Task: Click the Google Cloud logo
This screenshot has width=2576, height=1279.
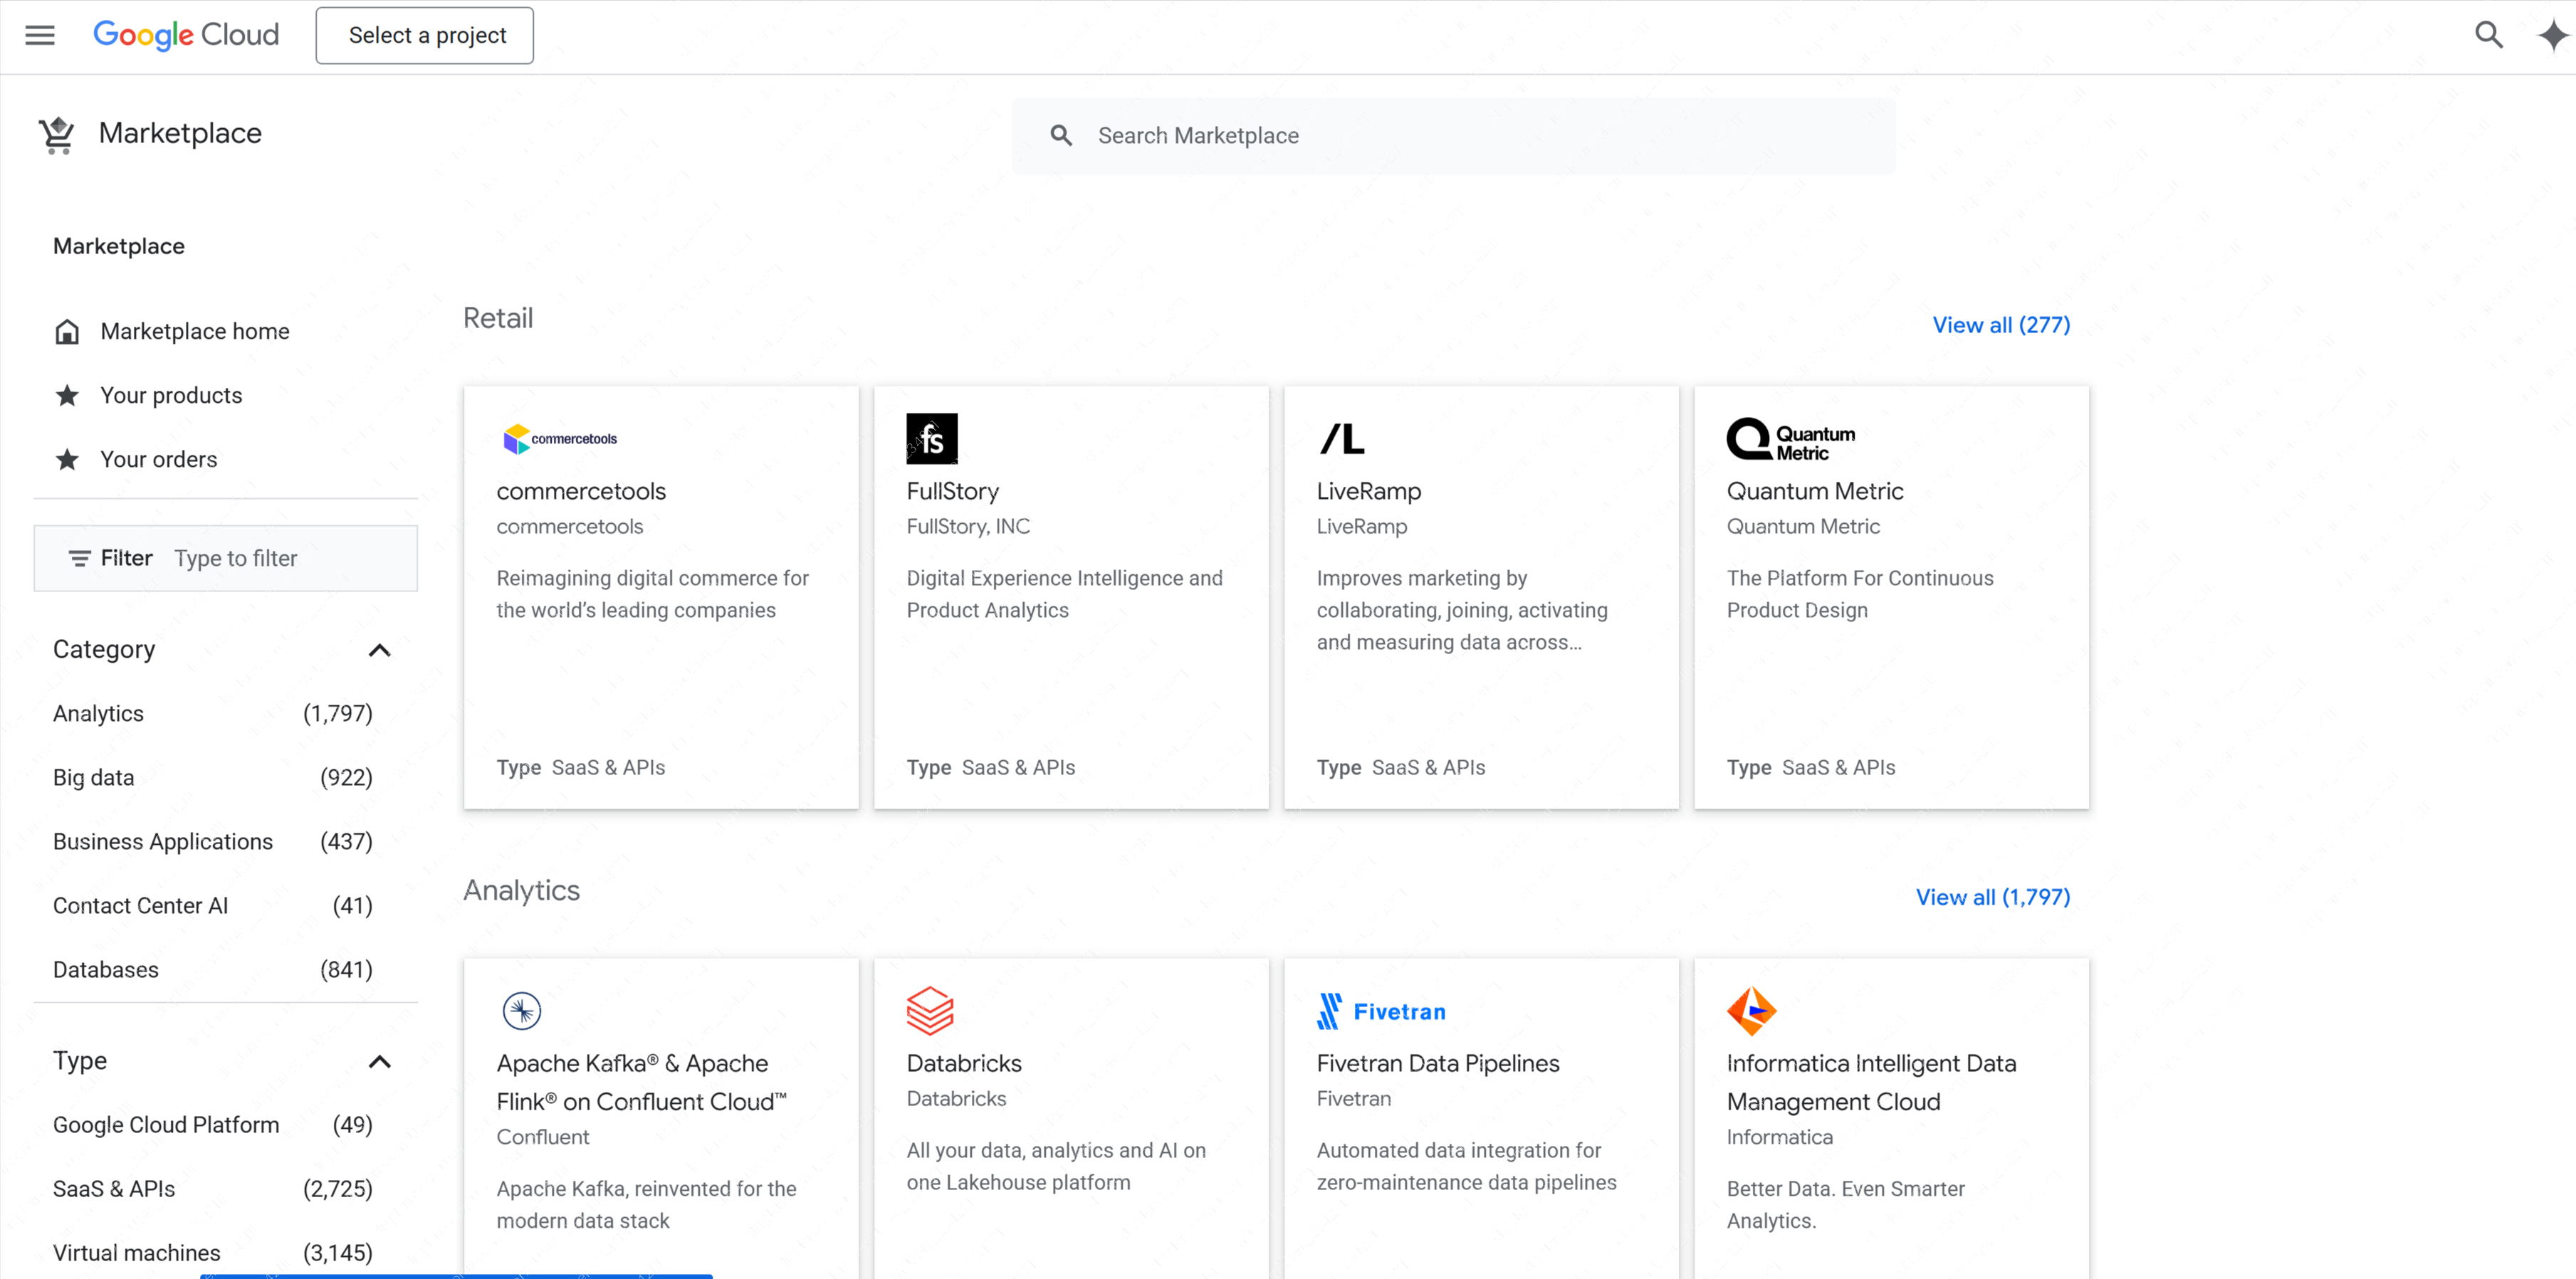Action: pyautogui.click(x=186, y=35)
